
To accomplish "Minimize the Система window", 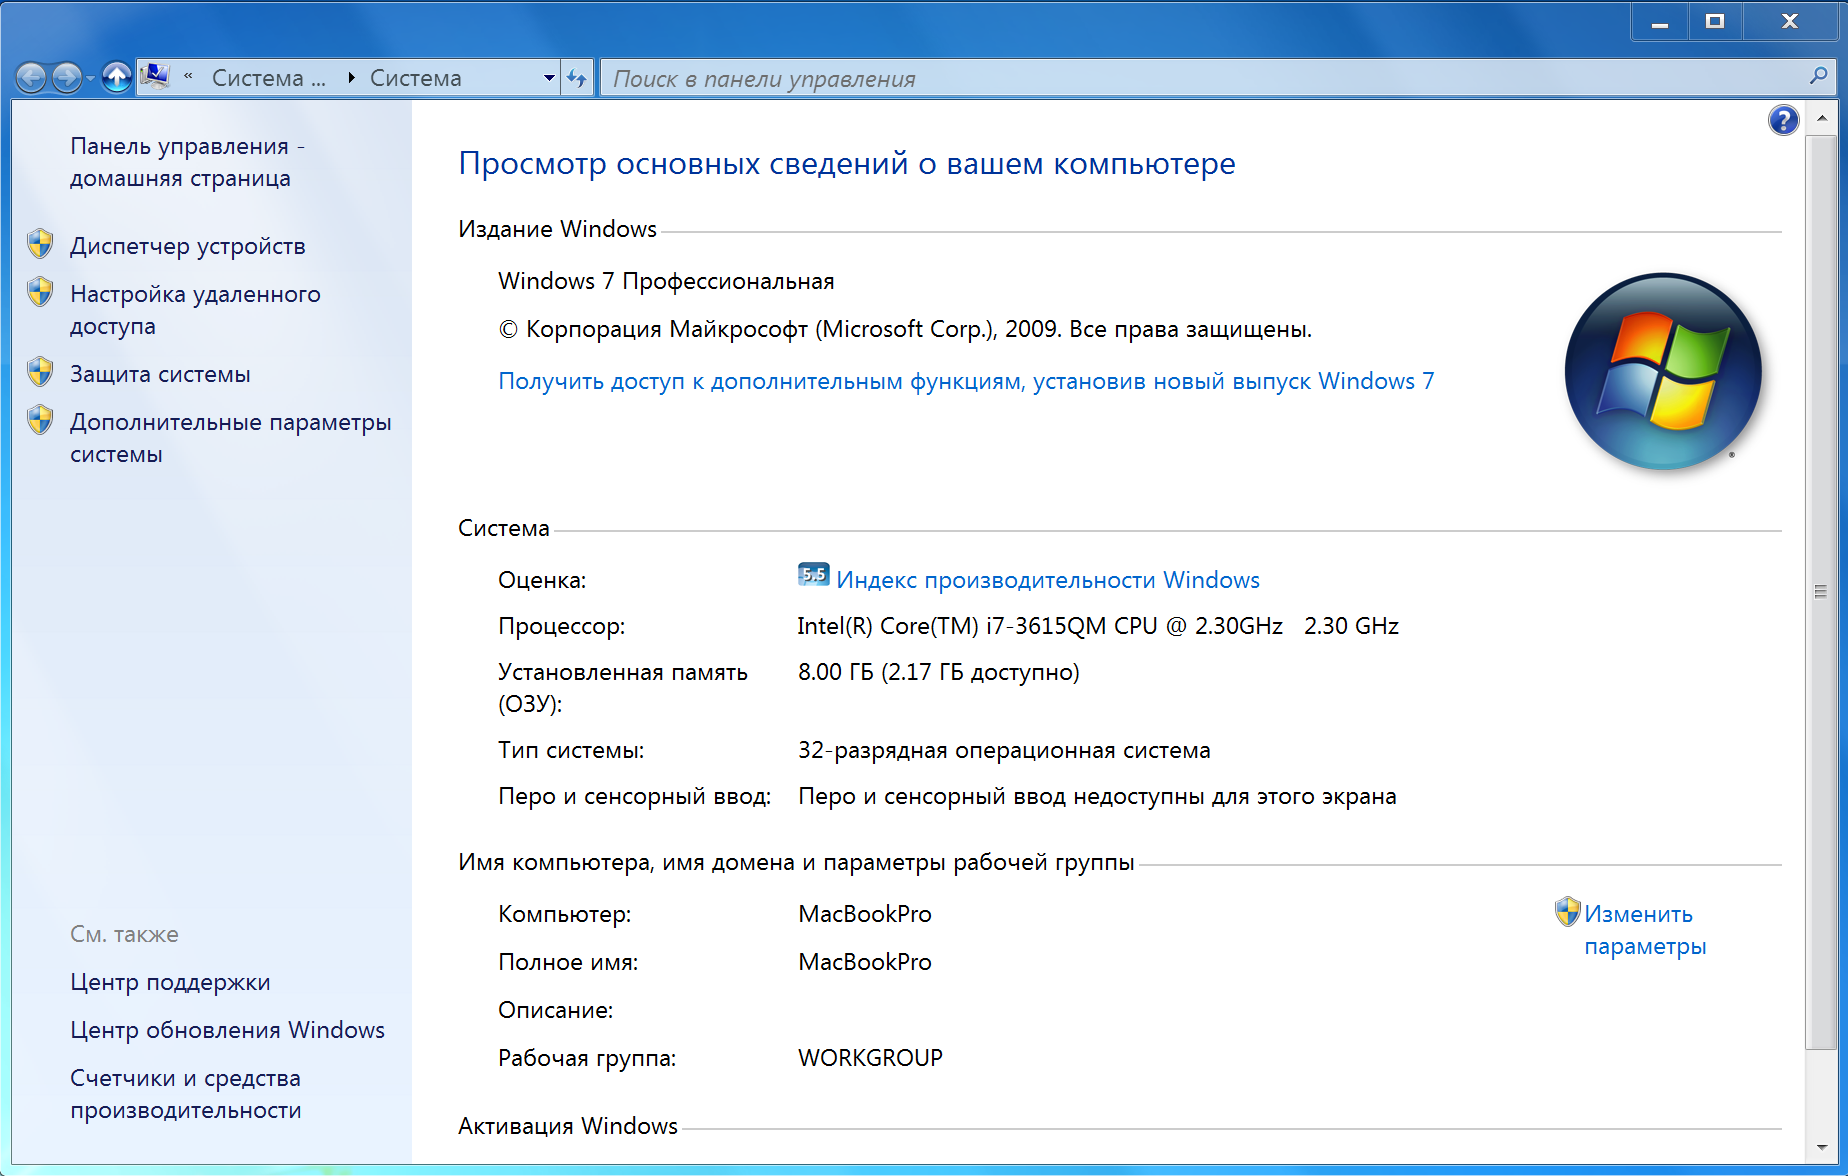I will [x=1660, y=21].
